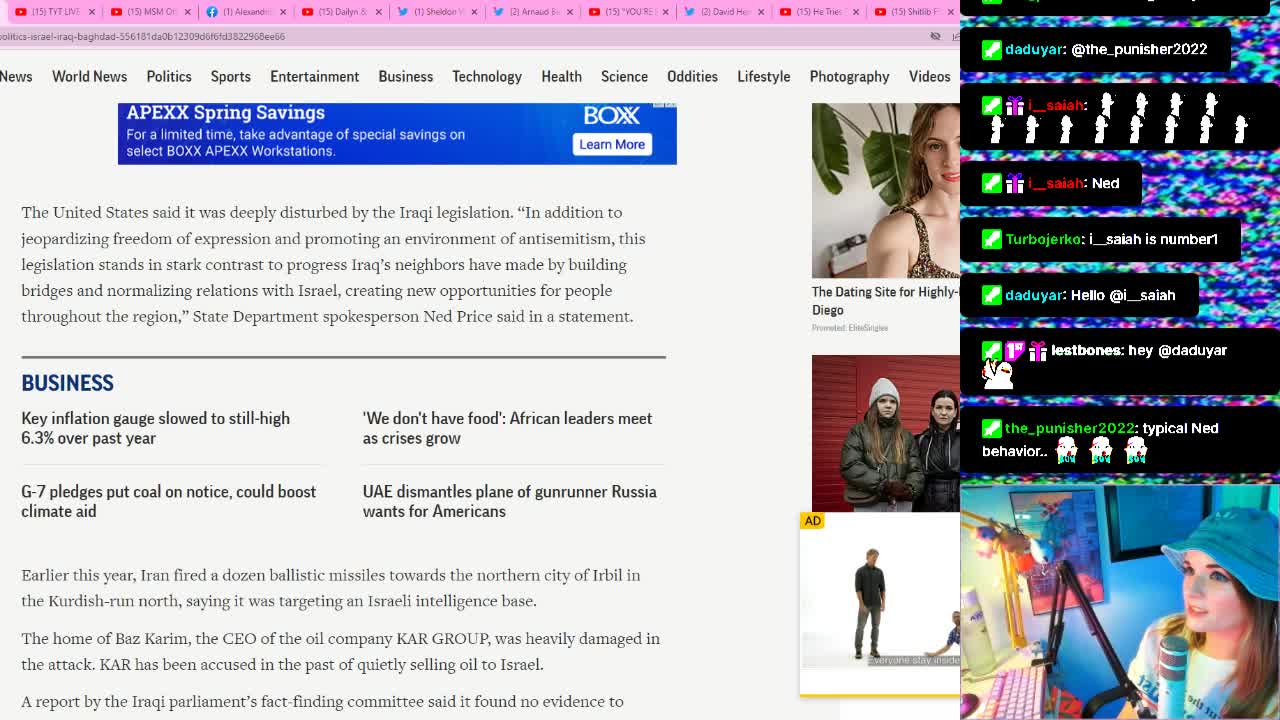The height and width of the screenshot is (720, 1280).
Task: Switch to the "YOU'RE" YouTube tab
Action: 628,11
